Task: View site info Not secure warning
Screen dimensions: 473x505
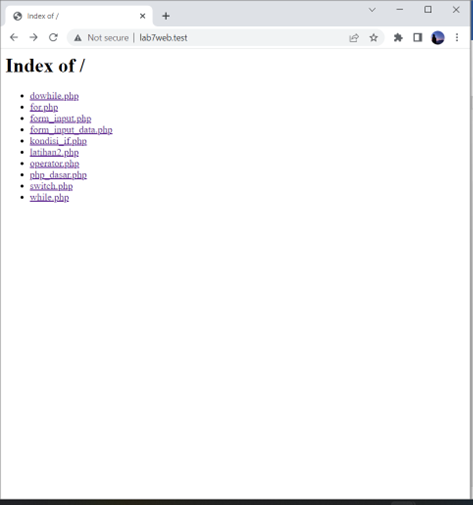Action: point(101,38)
